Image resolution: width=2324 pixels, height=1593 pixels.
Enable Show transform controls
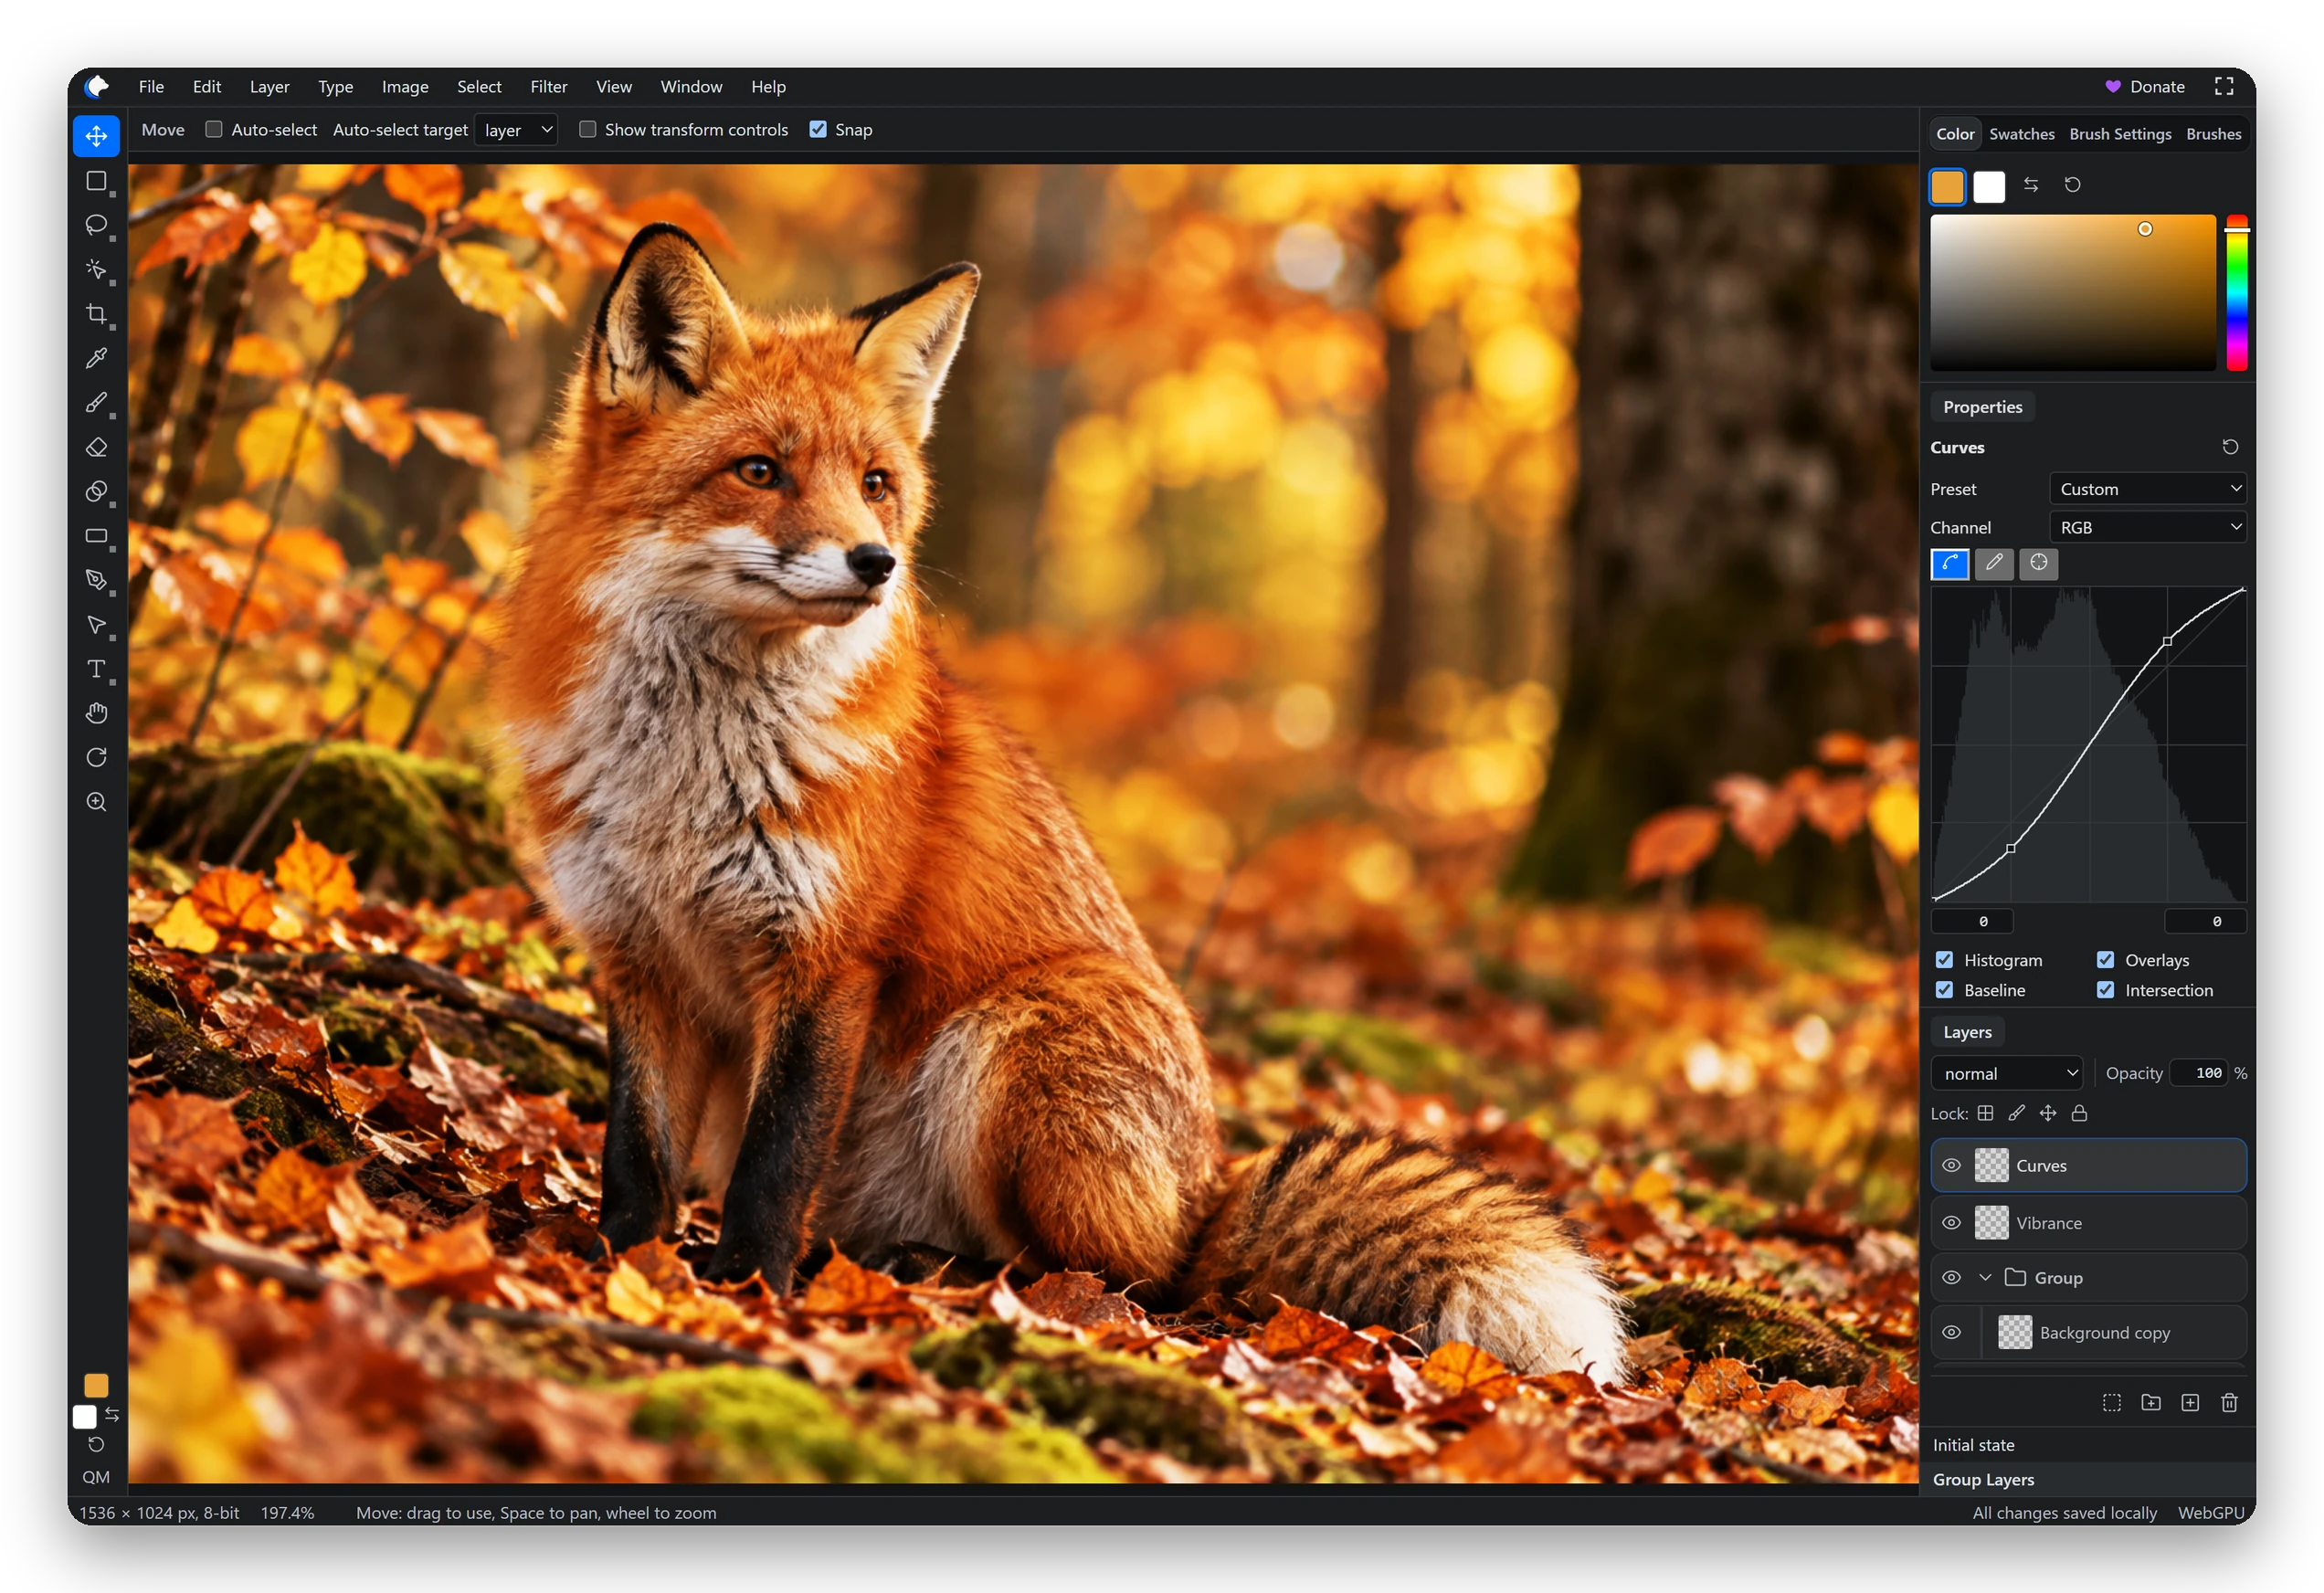tap(587, 129)
